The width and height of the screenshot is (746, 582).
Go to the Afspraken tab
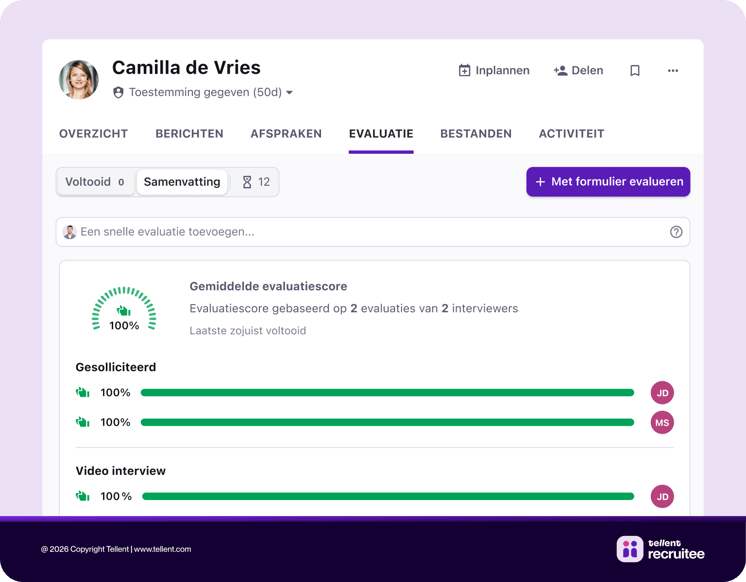[286, 134]
